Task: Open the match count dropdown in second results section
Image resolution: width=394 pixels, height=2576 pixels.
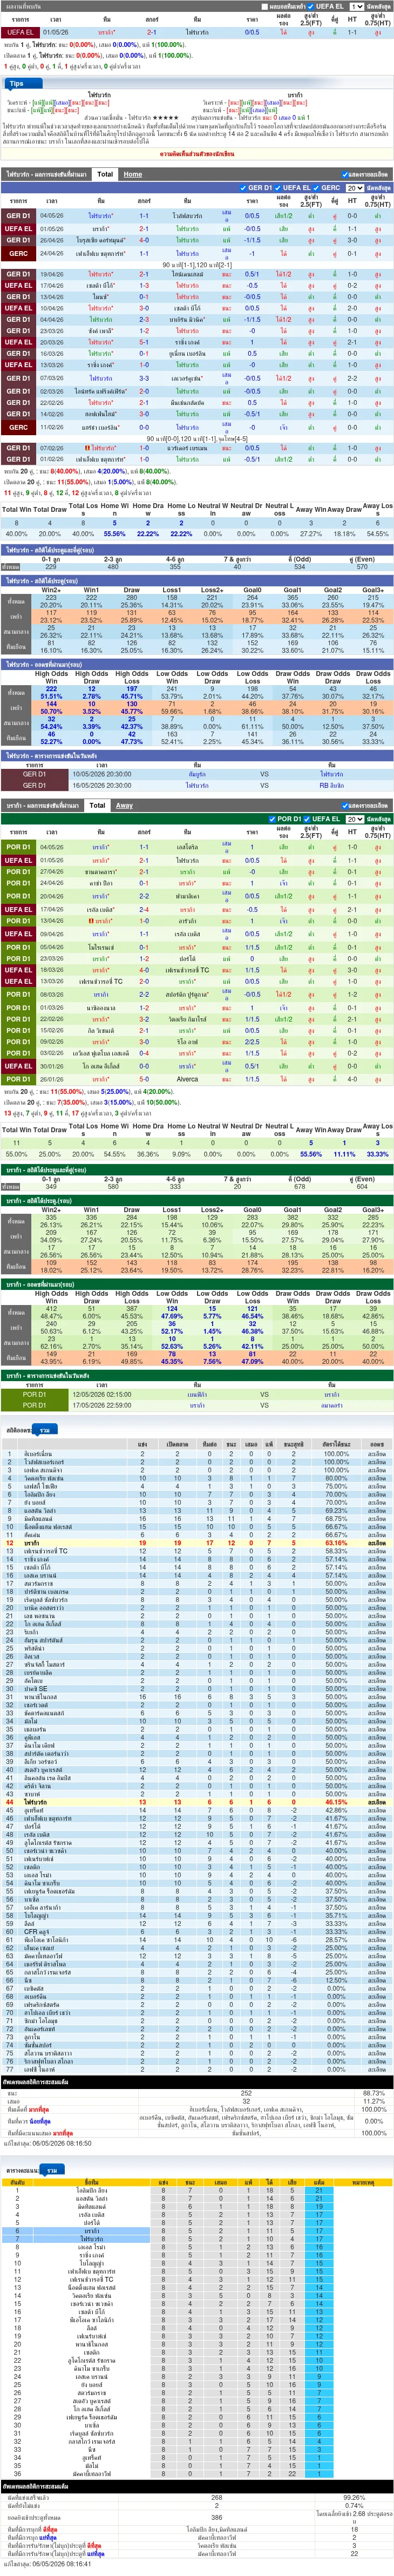Action: pyautogui.click(x=354, y=819)
